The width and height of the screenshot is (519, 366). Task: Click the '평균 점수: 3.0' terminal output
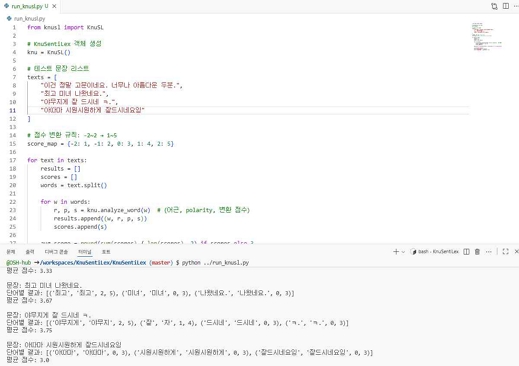pyautogui.click(x=28, y=360)
